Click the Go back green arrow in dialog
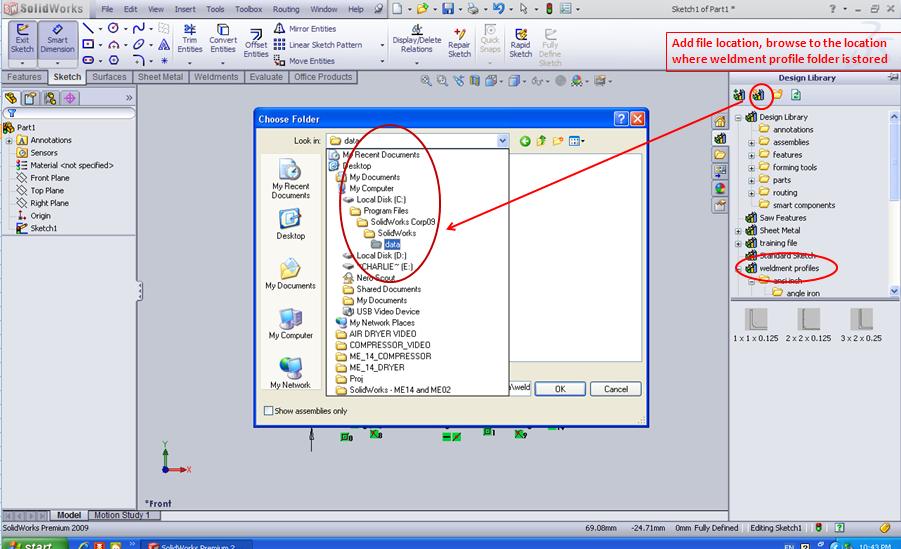The image size is (901, 549). [x=525, y=141]
